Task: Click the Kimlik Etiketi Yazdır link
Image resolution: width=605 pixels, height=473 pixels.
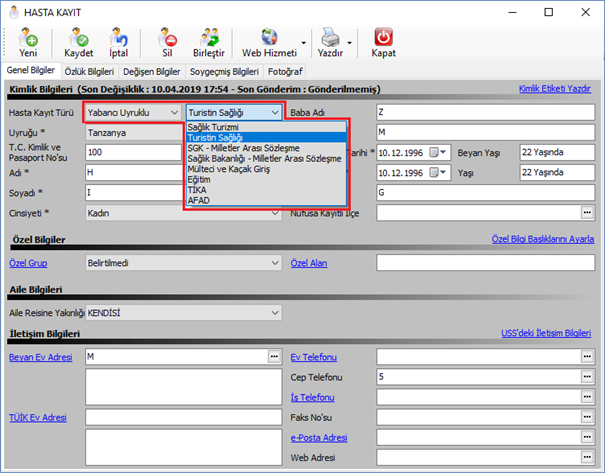Action: [x=554, y=88]
